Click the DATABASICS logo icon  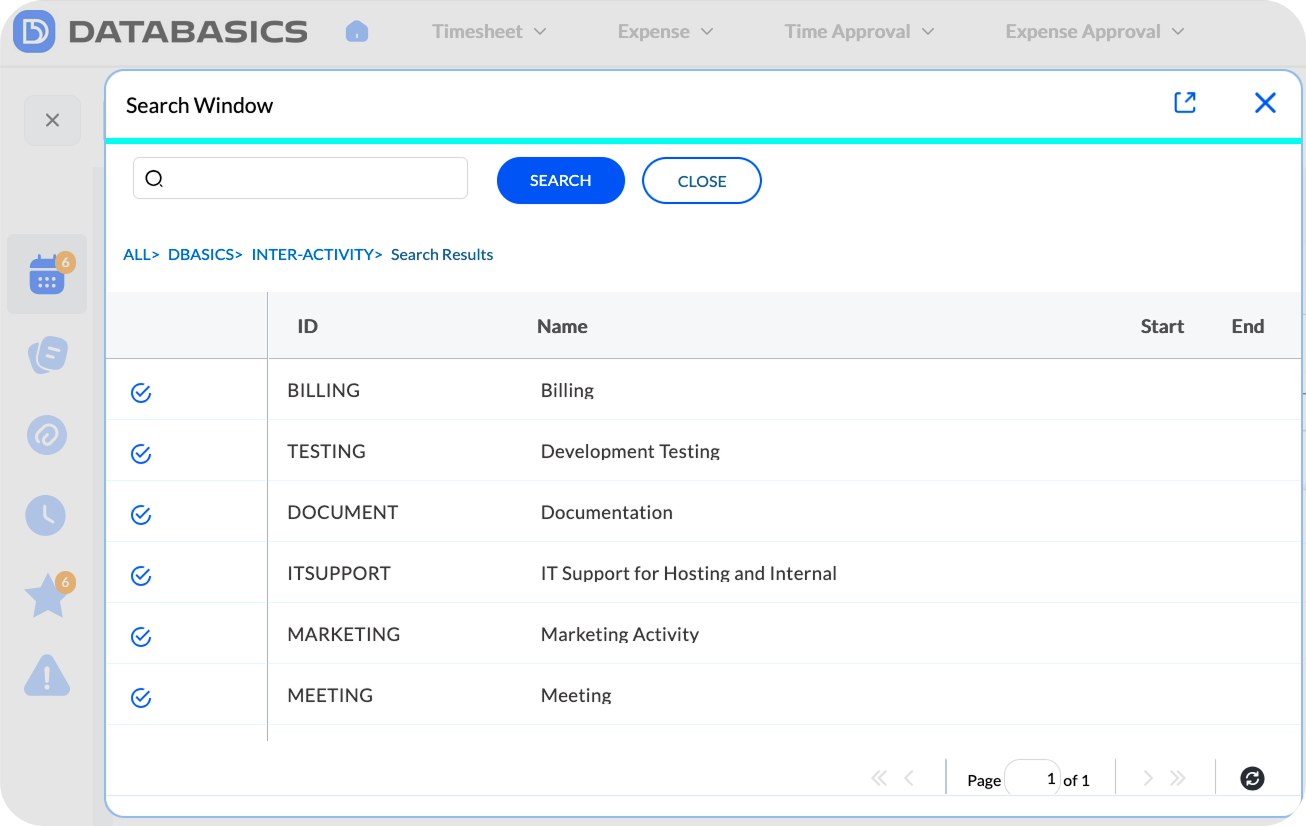point(34,32)
